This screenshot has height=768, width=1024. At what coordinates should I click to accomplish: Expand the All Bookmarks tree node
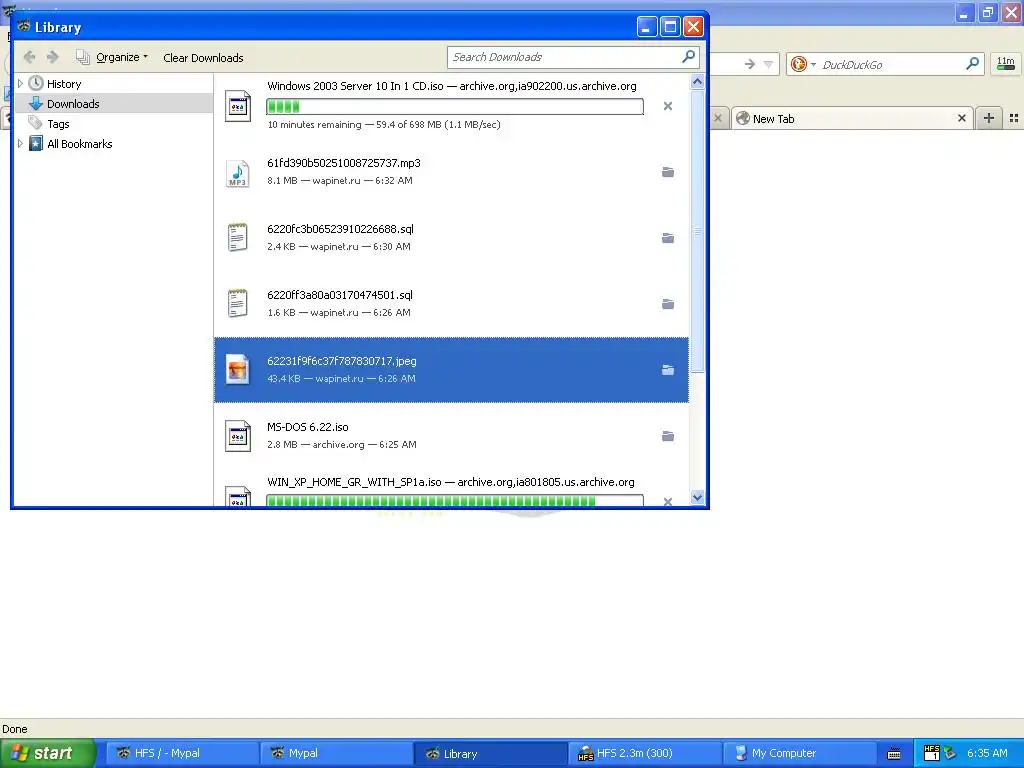[20, 144]
